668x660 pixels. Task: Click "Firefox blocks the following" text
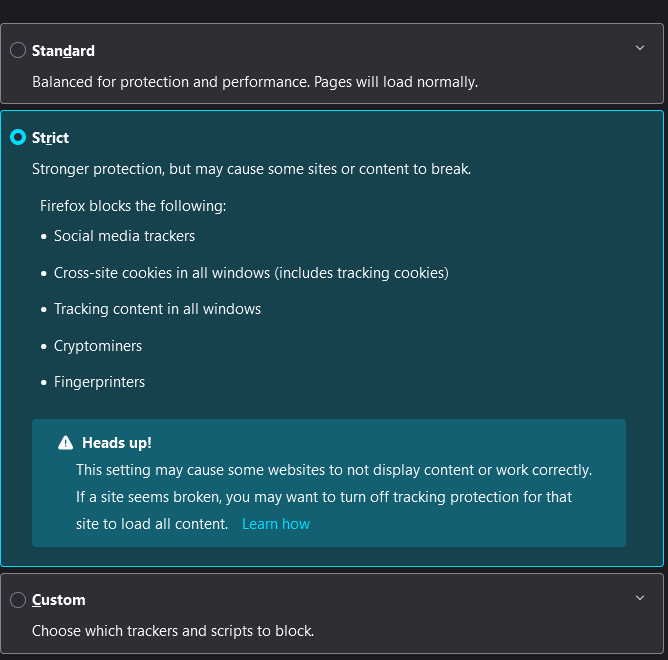134,206
